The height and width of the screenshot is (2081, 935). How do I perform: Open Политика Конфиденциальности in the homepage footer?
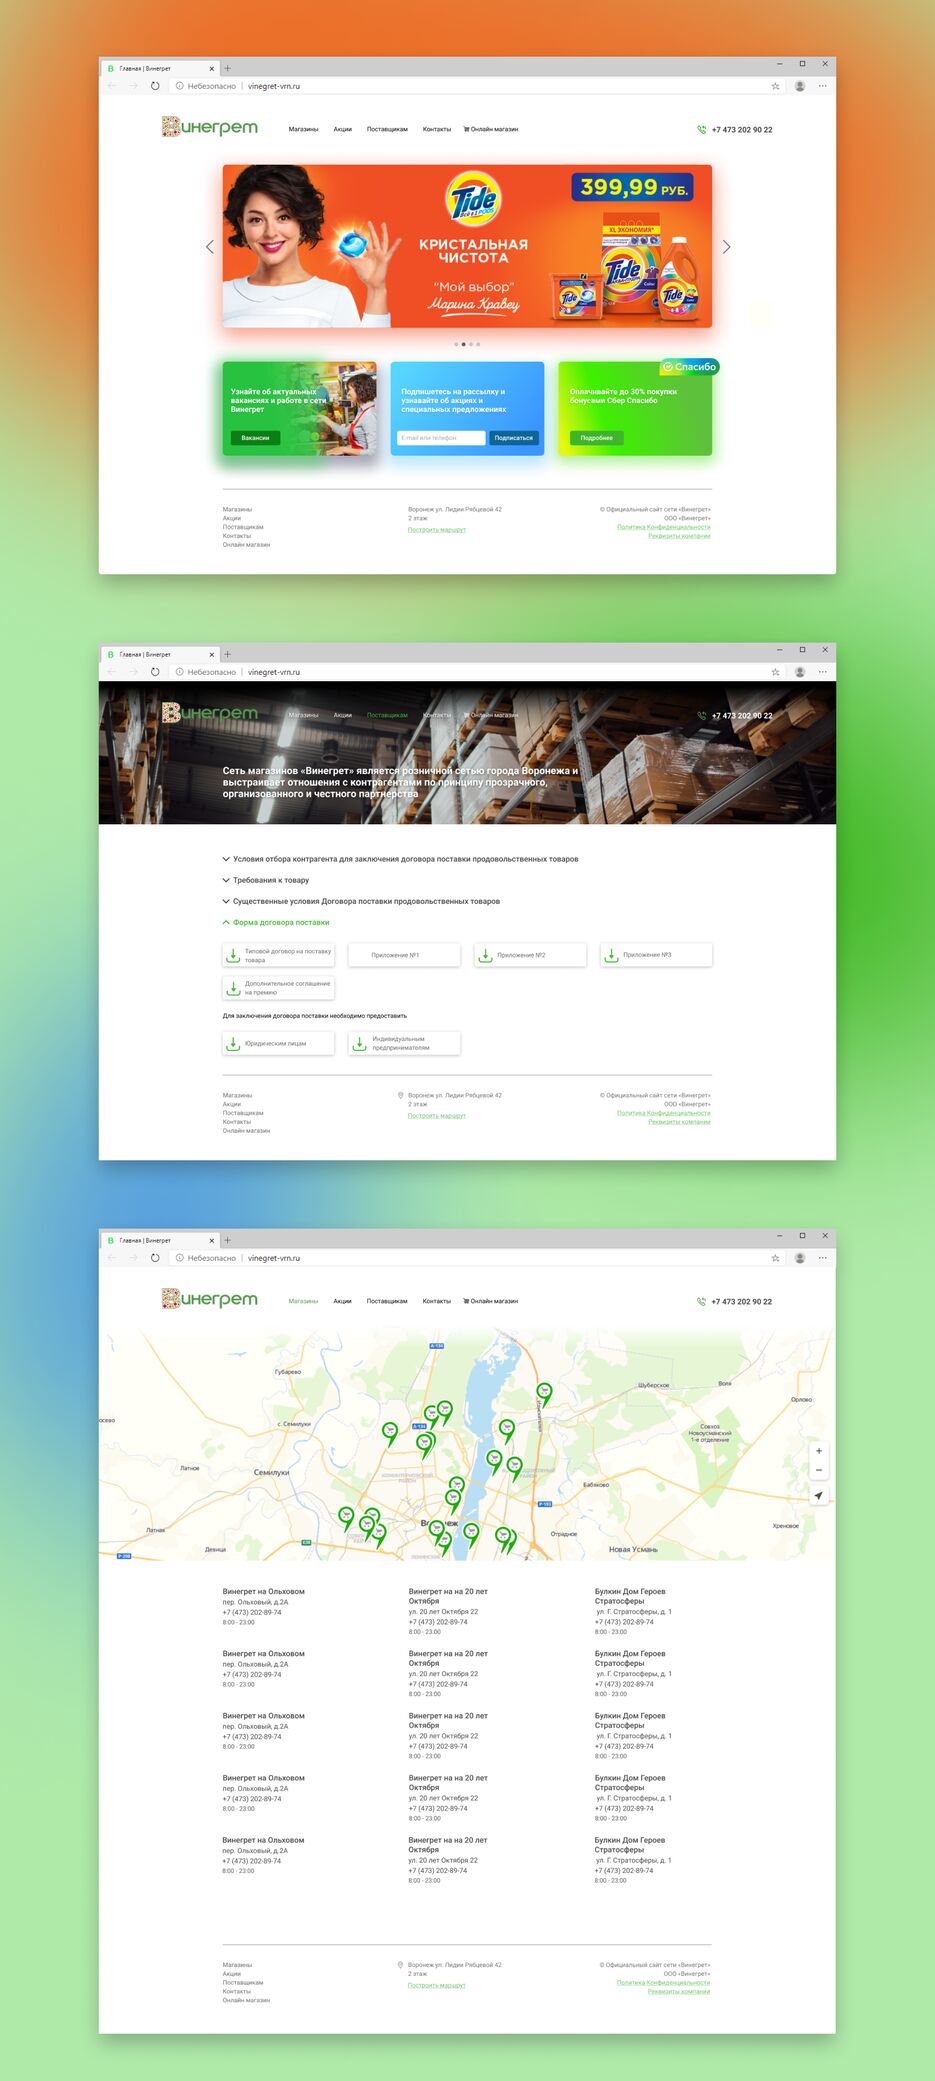[664, 527]
